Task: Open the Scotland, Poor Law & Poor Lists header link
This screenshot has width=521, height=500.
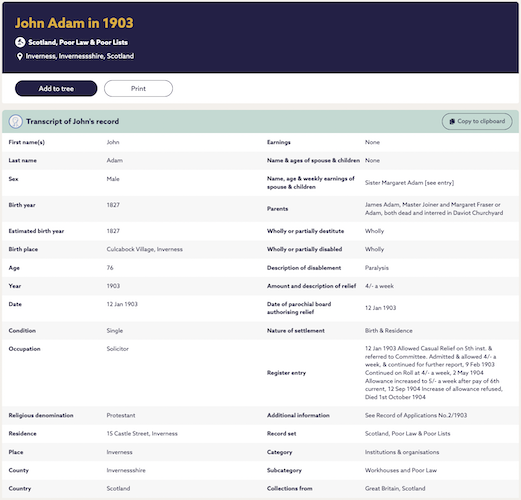Action: coord(78,42)
